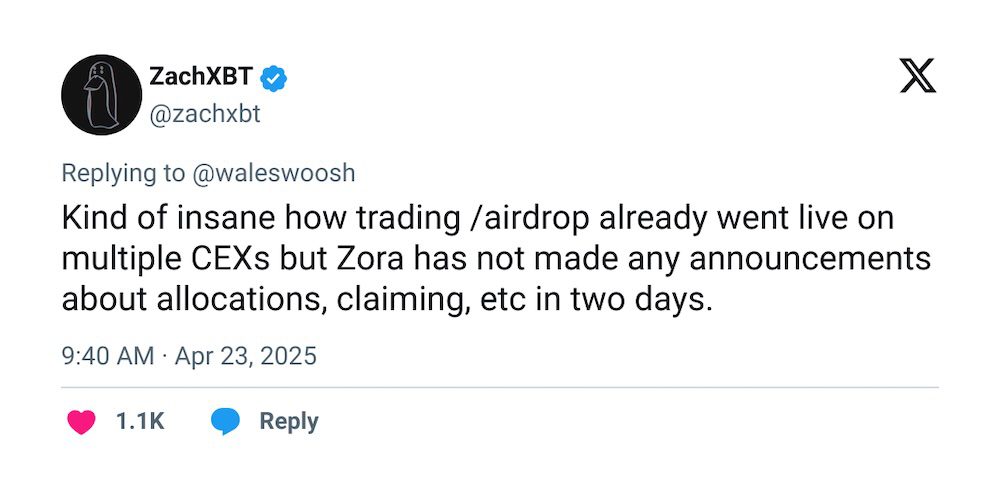Viewport: 1000px width, 490px height.
Task: Click the 1.1K likes count
Action: (140, 422)
